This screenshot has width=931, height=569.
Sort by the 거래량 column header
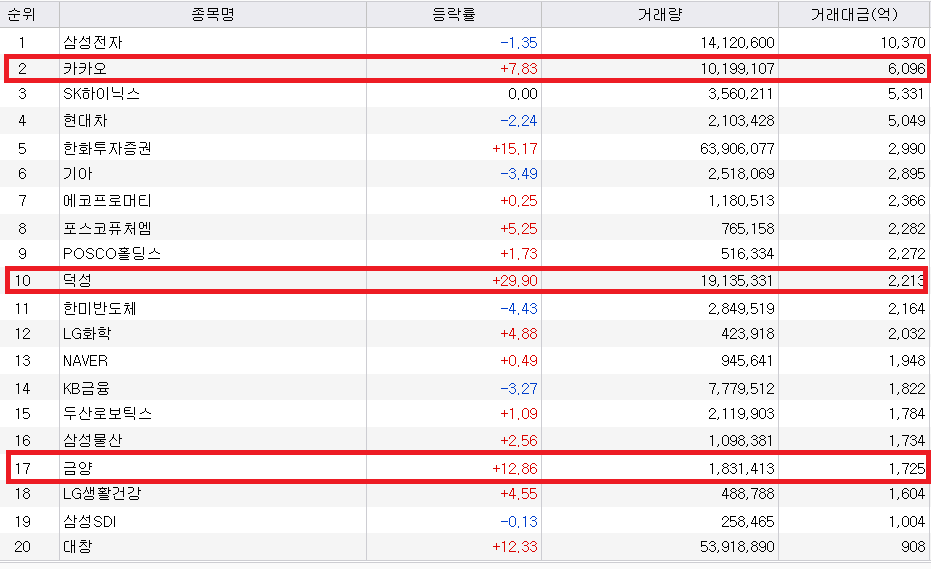[660, 14]
